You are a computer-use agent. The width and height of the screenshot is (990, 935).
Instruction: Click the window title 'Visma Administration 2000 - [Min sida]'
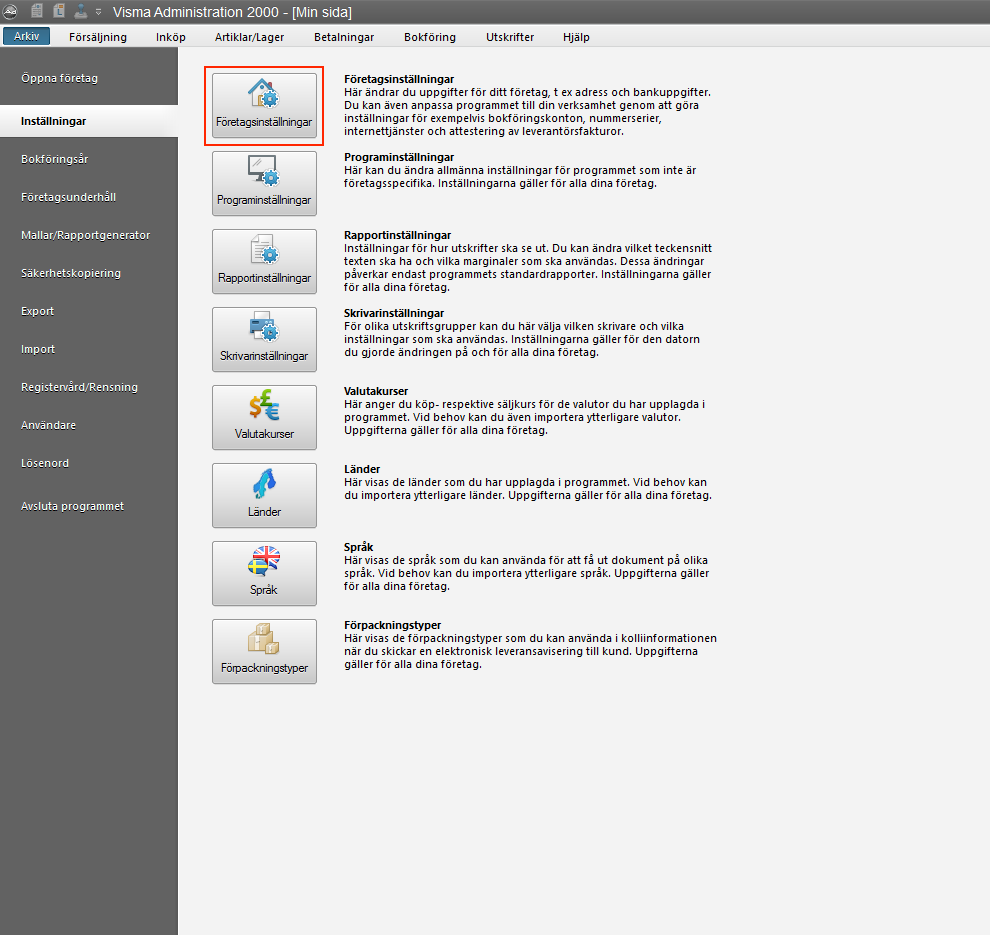tap(232, 12)
